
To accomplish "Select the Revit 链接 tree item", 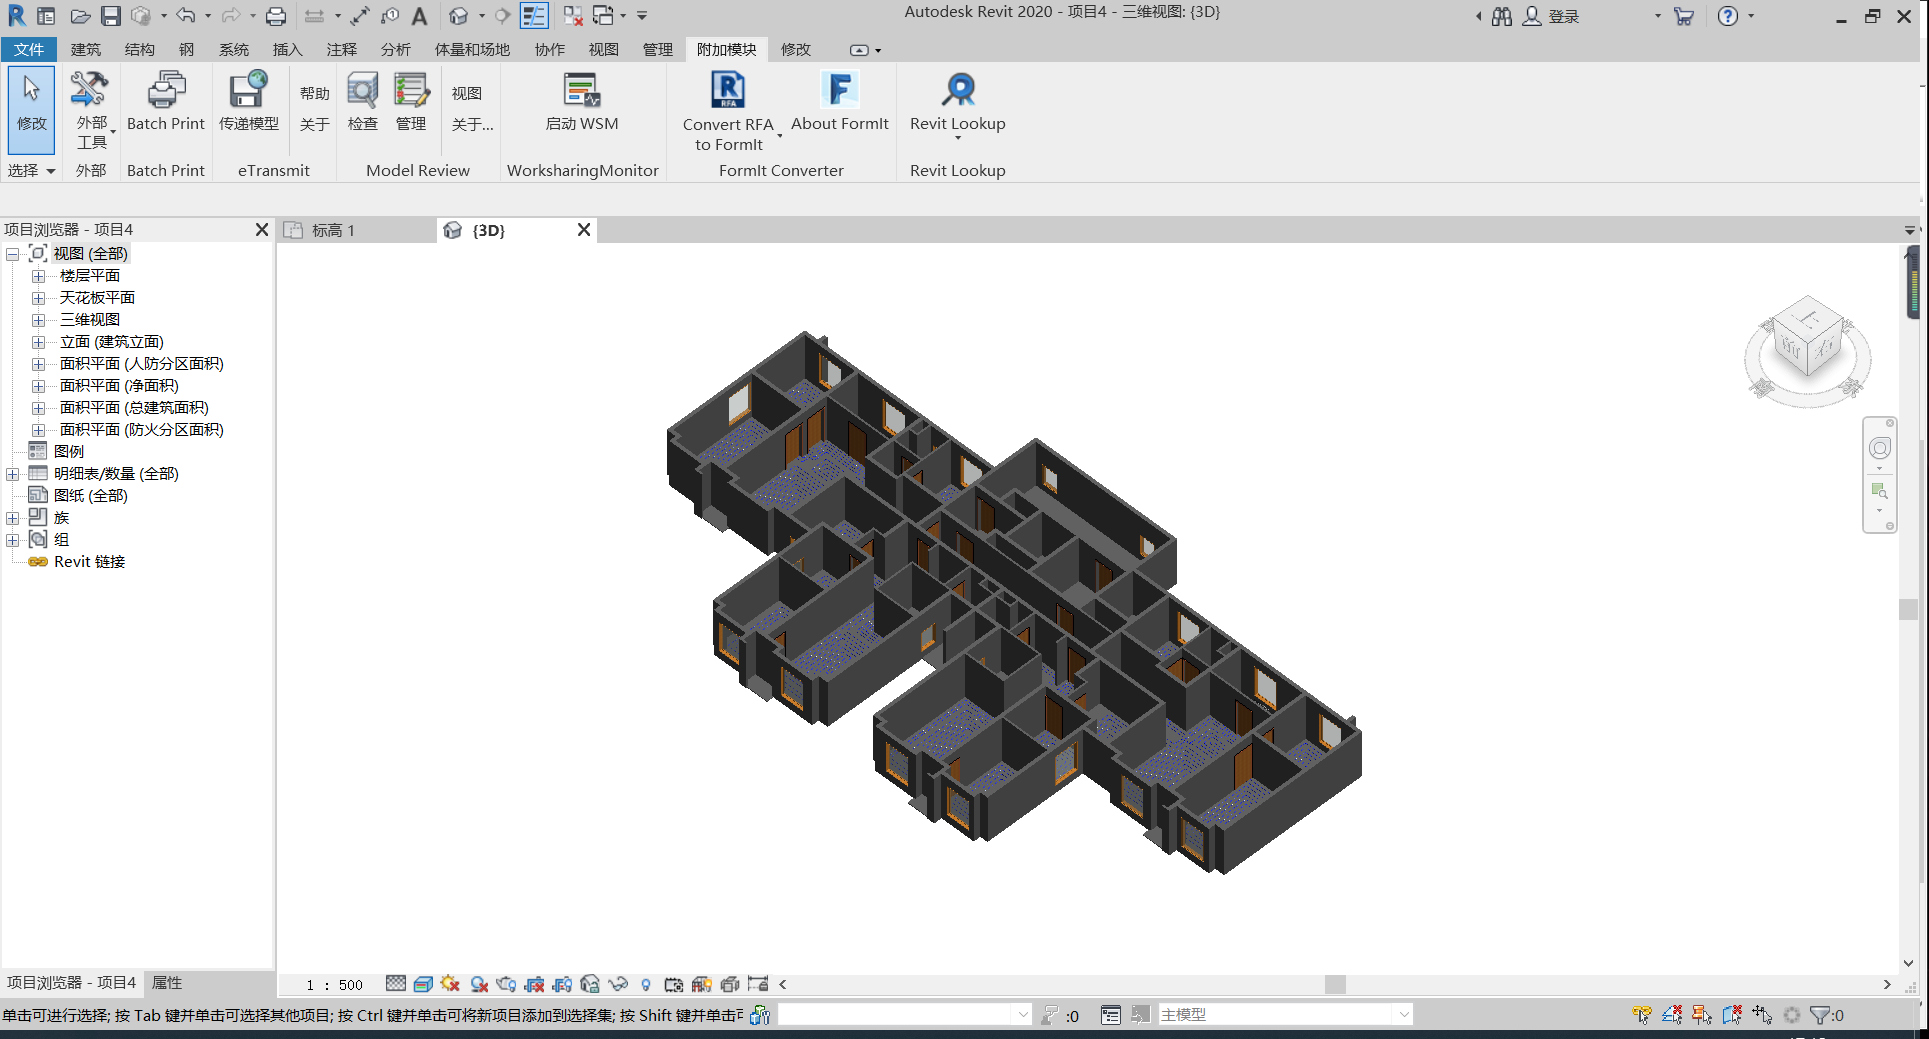I will pyautogui.click(x=89, y=562).
